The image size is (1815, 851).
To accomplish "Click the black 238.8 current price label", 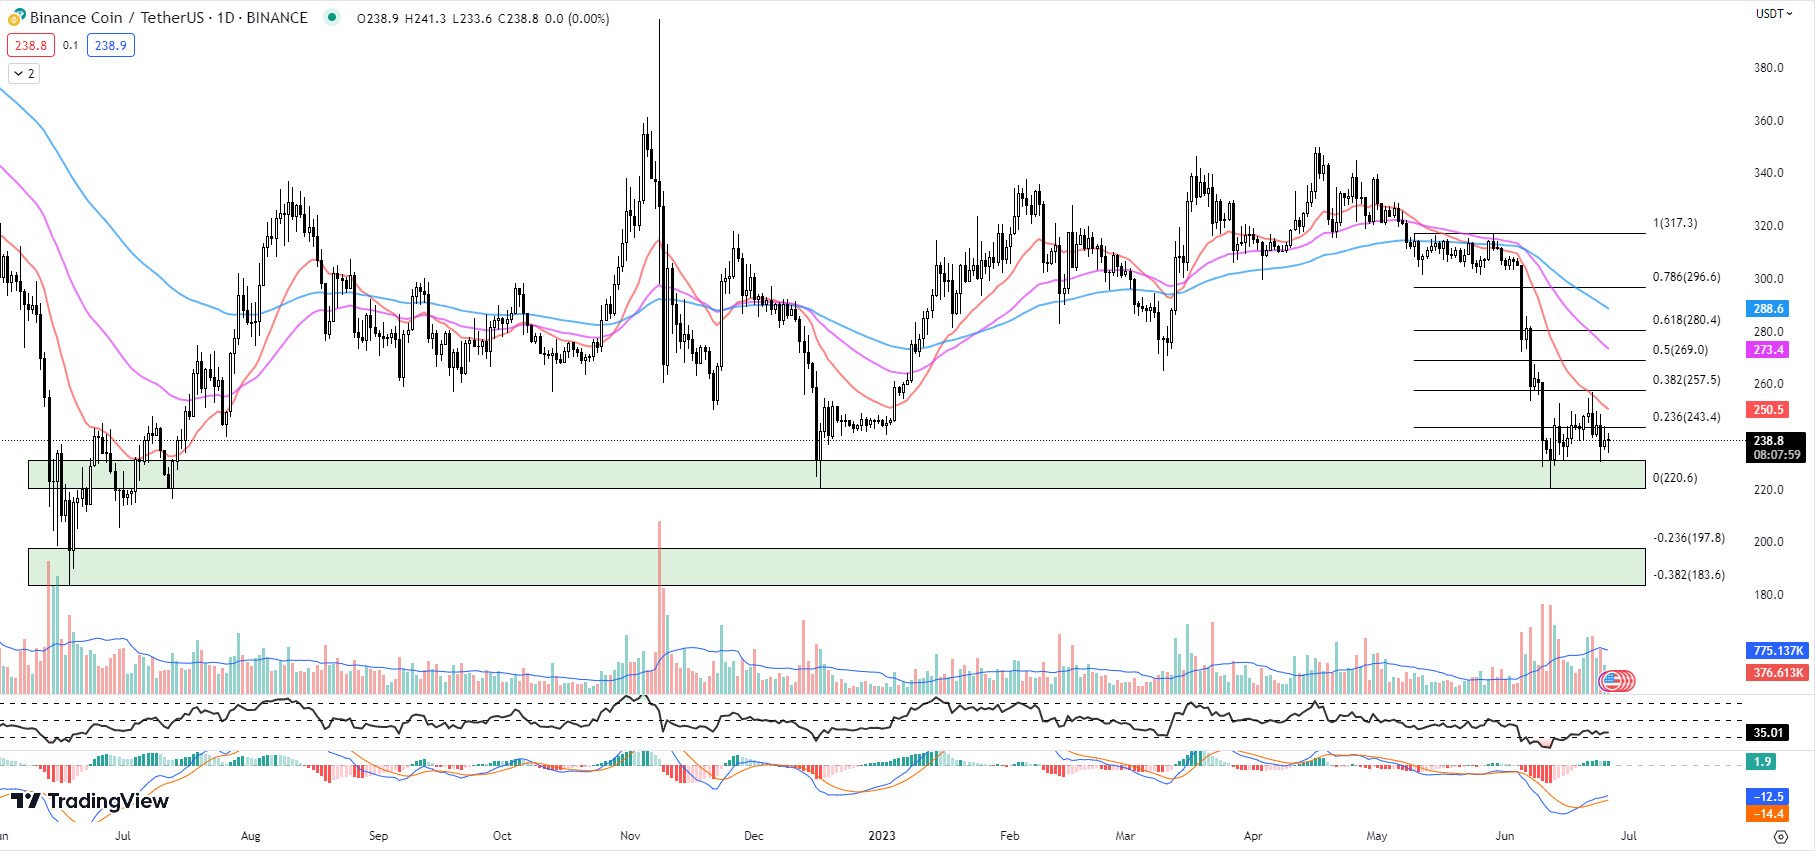I will [x=1768, y=440].
